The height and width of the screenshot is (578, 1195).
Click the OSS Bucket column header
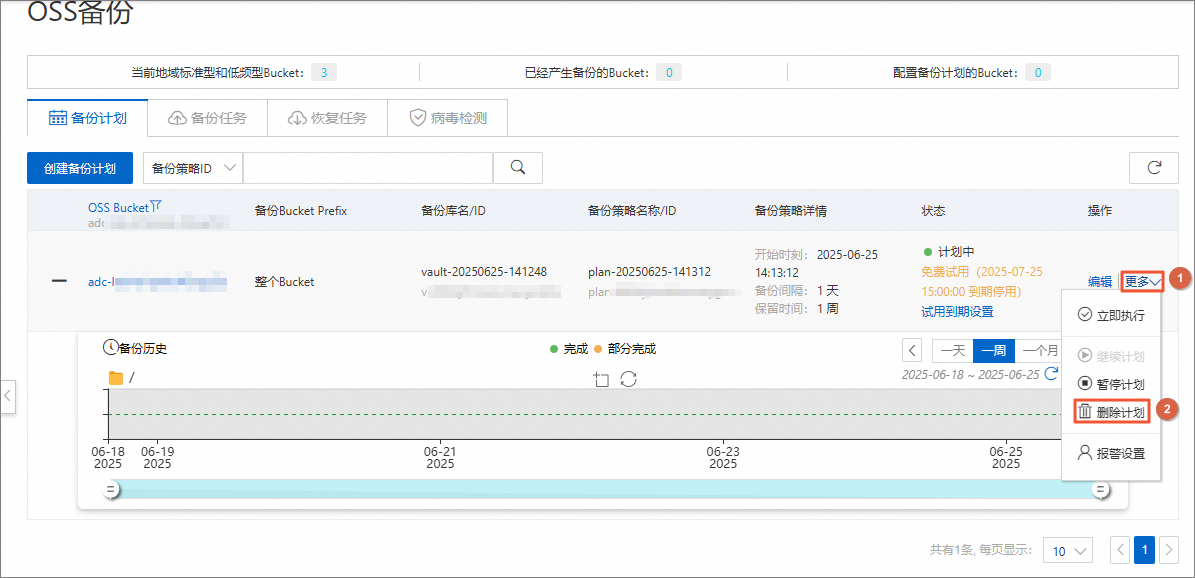118,205
